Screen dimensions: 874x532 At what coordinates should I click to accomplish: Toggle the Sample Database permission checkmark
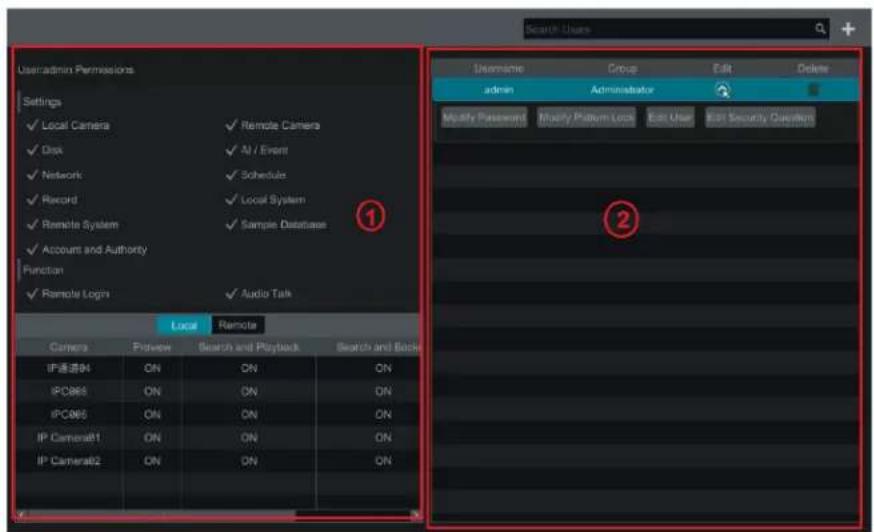click(x=231, y=225)
